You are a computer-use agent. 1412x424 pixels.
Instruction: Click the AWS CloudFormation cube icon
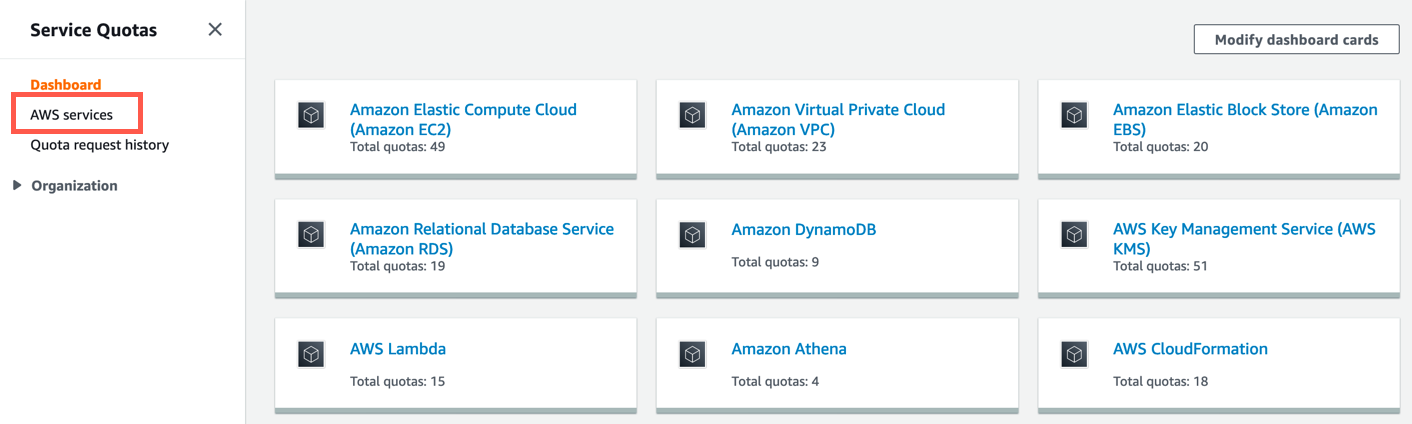(x=1074, y=354)
